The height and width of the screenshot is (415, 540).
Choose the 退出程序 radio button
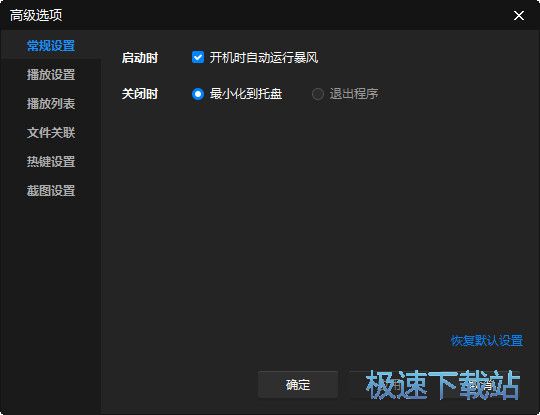[x=318, y=94]
